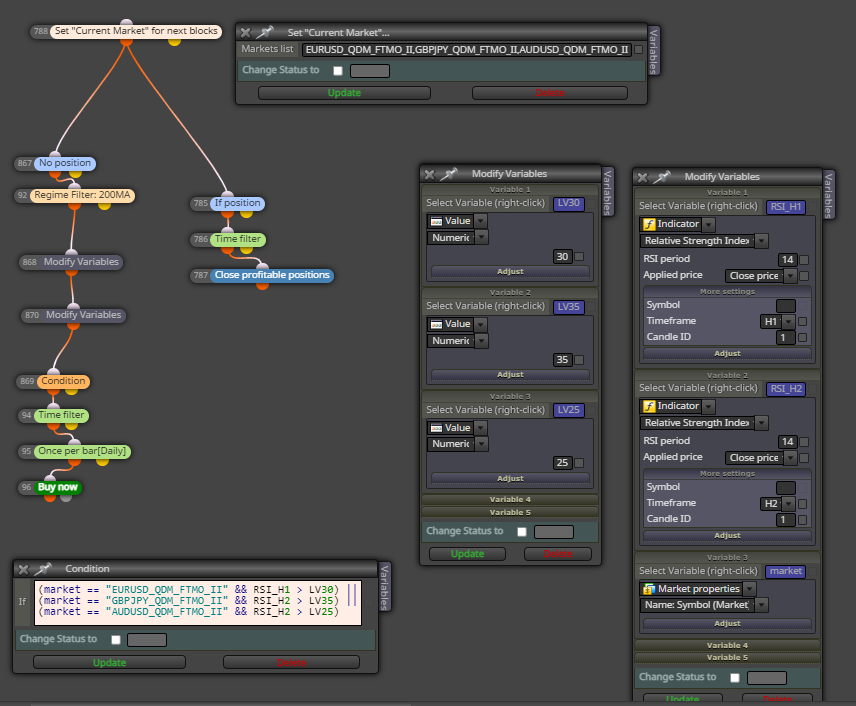This screenshot has height=706, width=856.
Task: Click the Value type icon for LV35
Action: coord(436,324)
